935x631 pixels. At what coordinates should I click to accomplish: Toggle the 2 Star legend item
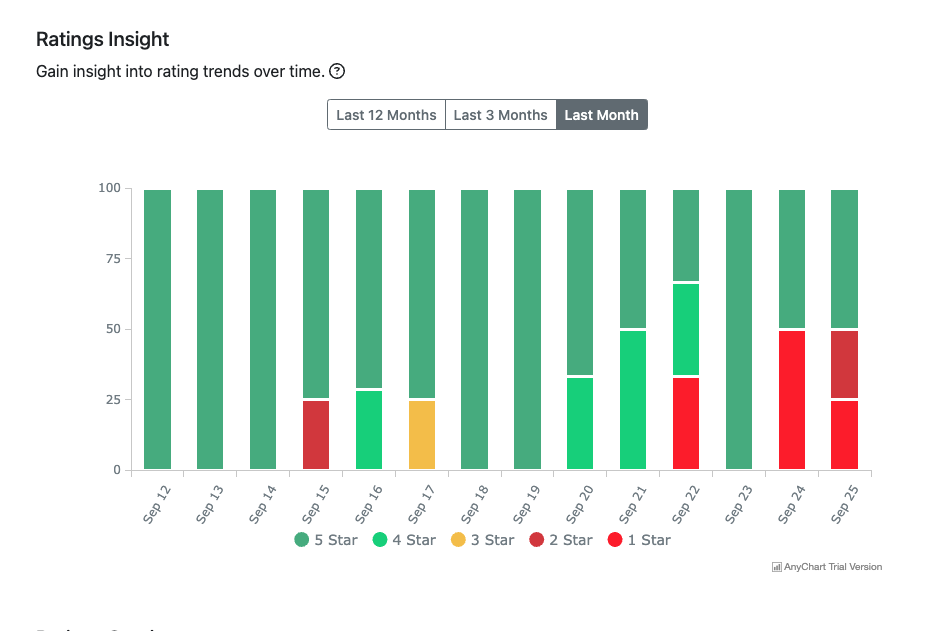tap(560, 540)
